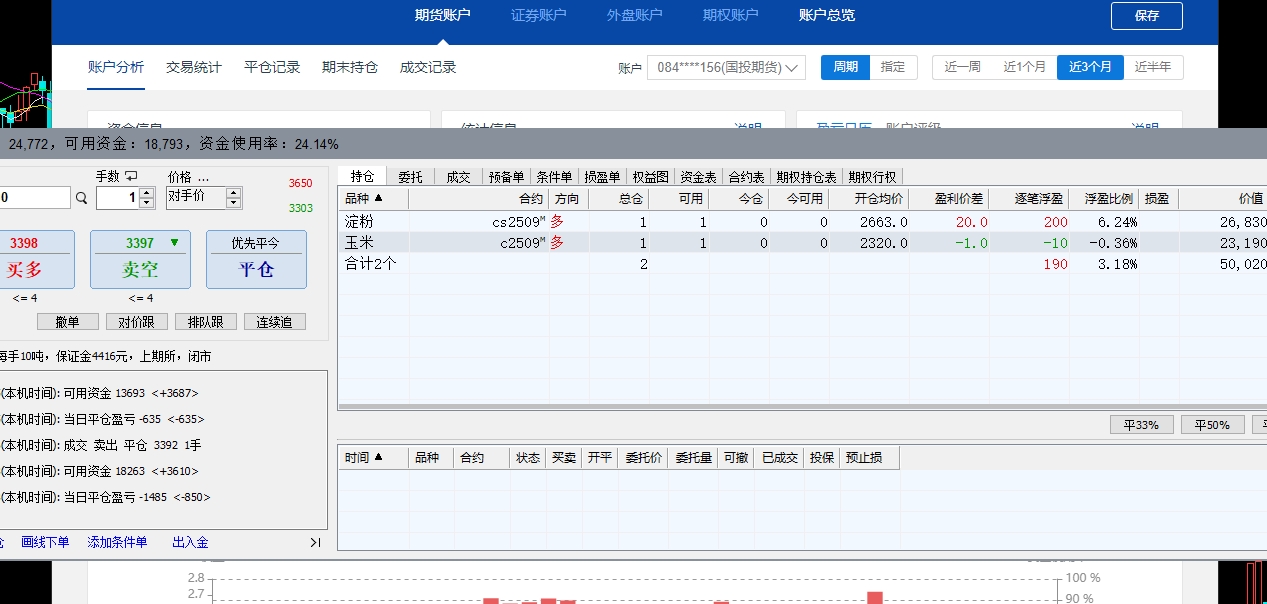Click the 平50% button
The width and height of the screenshot is (1267, 604).
(1212, 425)
